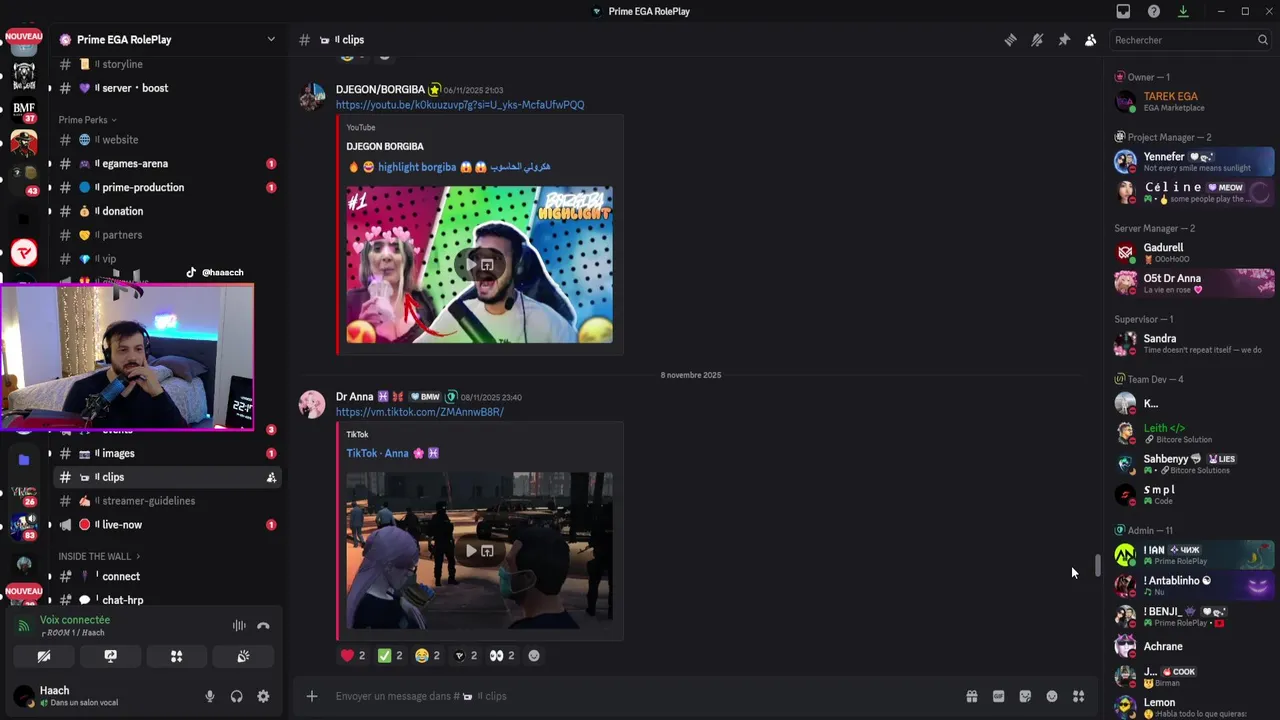Open Sandra supervisor in the member list
Screen dimensions: 1280x720
(x=1190, y=344)
